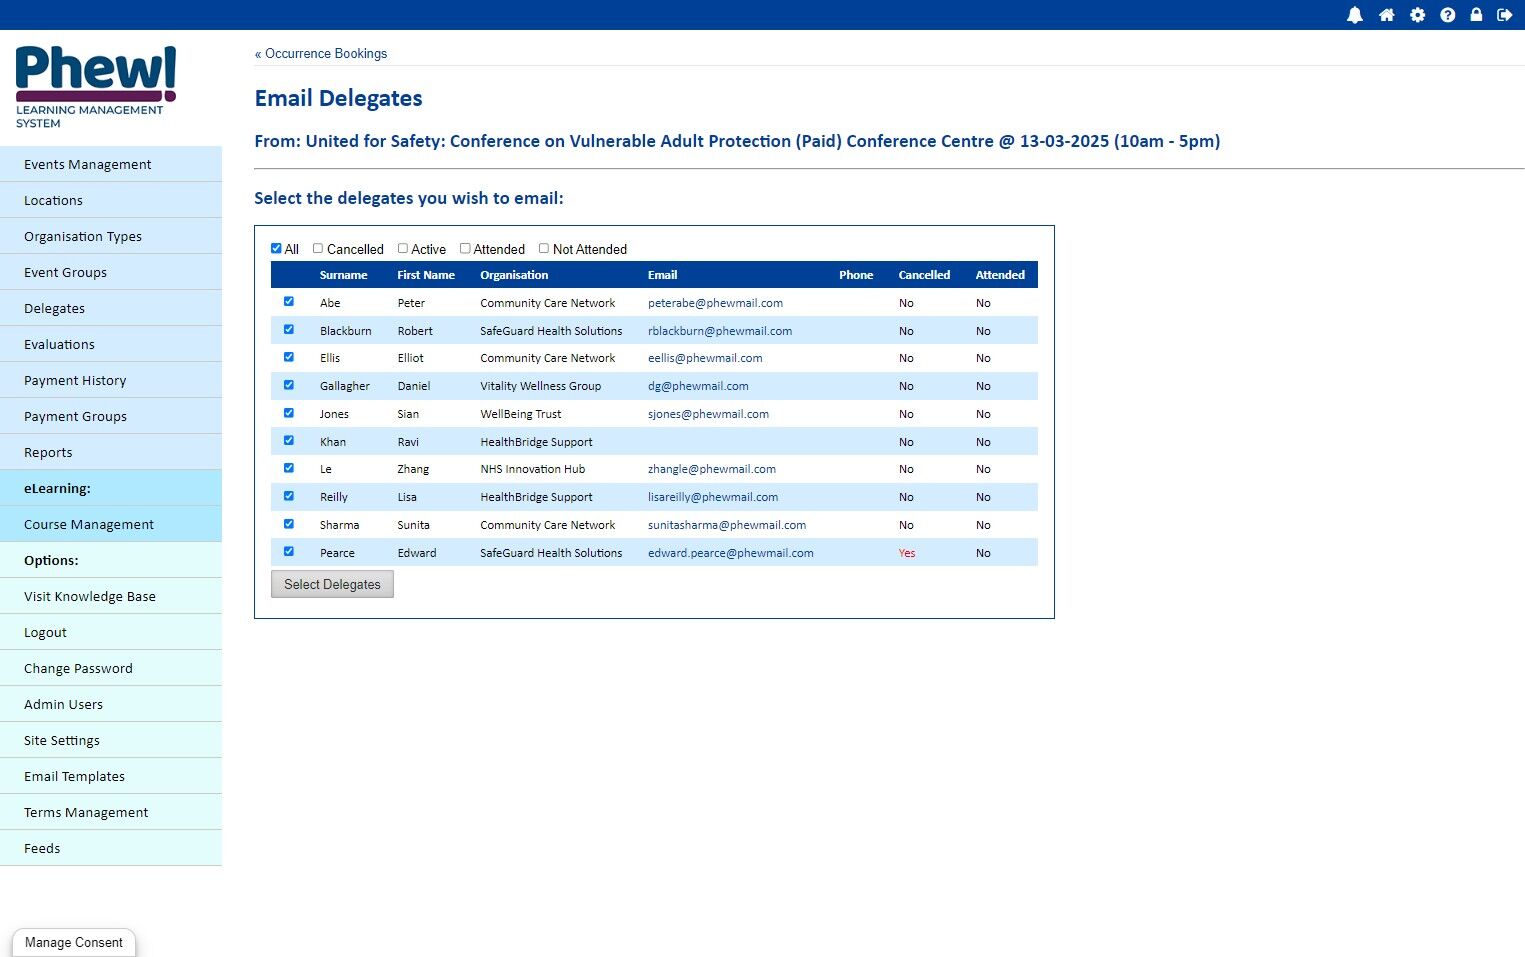Image resolution: width=1525 pixels, height=957 pixels.
Task: Open Locations in the sidebar
Action: click(x=111, y=200)
